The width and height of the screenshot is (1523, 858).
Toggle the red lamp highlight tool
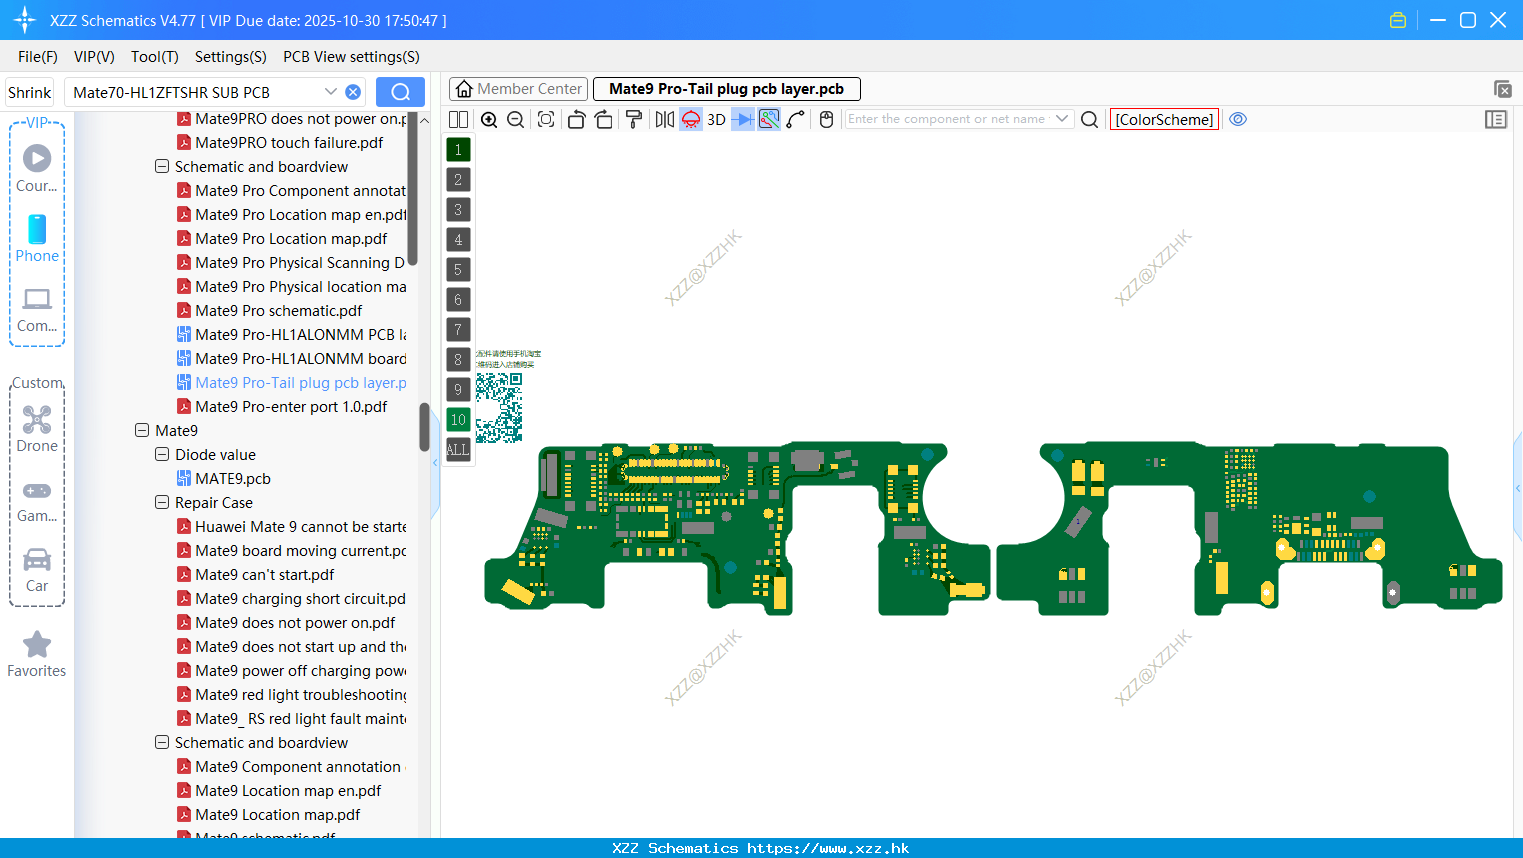(x=691, y=120)
